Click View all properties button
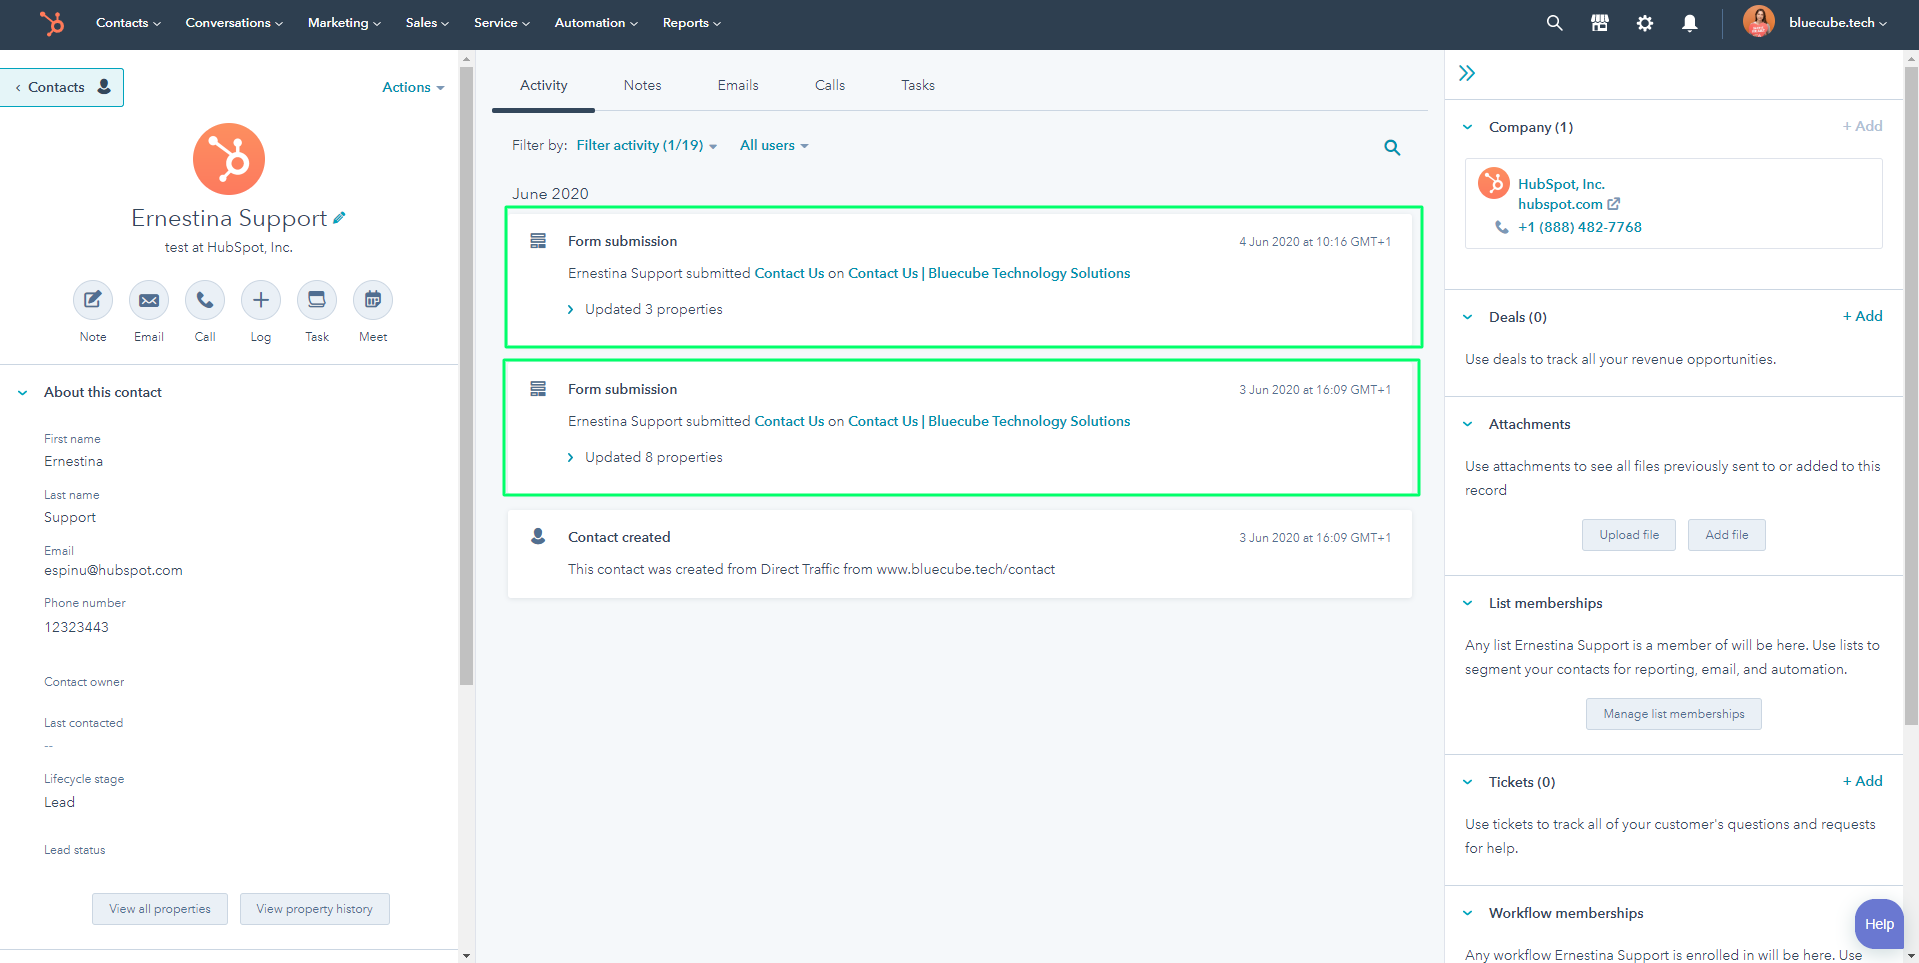This screenshot has height=963, width=1919. [x=160, y=909]
